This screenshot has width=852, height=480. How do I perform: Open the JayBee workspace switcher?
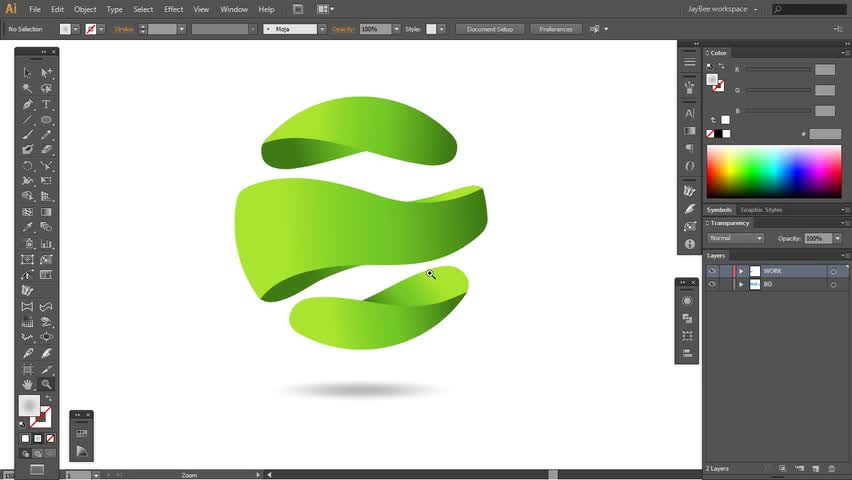[722, 9]
